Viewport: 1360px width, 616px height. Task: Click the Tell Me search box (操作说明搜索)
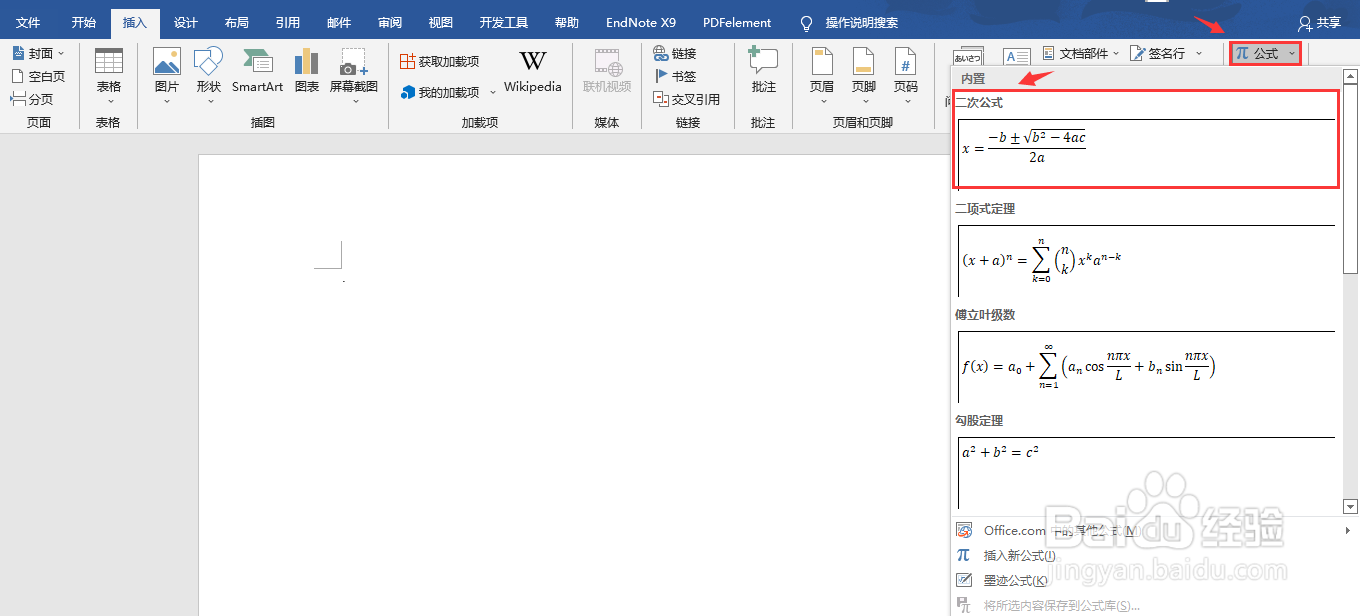(x=861, y=22)
